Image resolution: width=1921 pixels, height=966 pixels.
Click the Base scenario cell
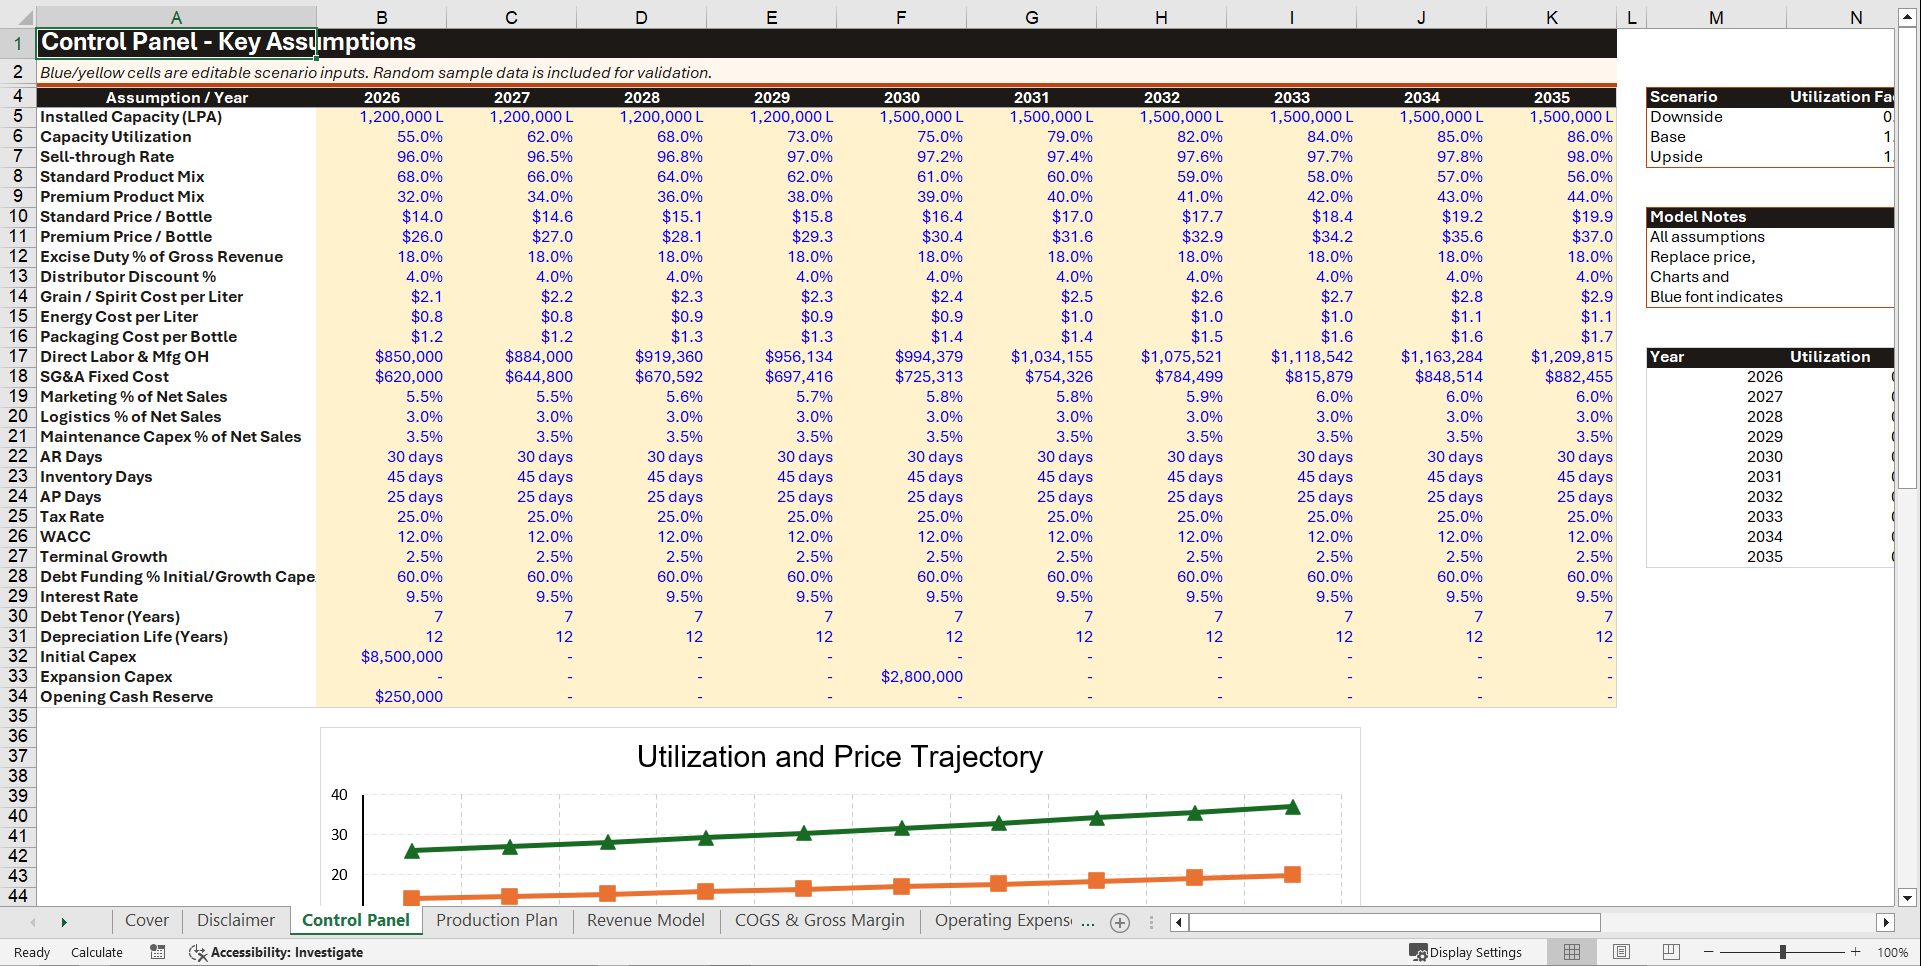tap(1716, 137)
